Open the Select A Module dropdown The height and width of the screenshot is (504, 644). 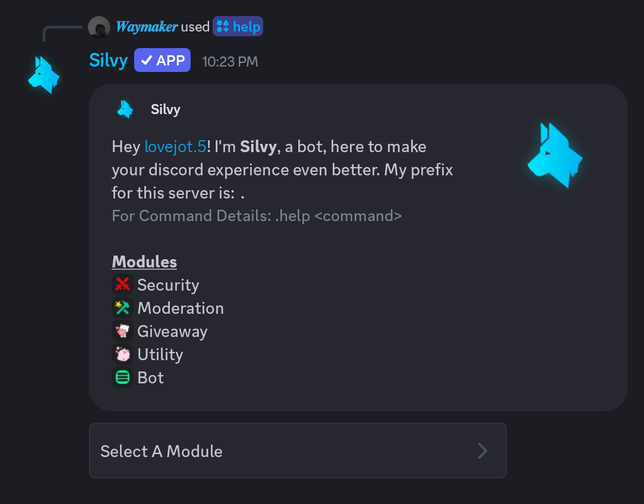click(297, 451)
